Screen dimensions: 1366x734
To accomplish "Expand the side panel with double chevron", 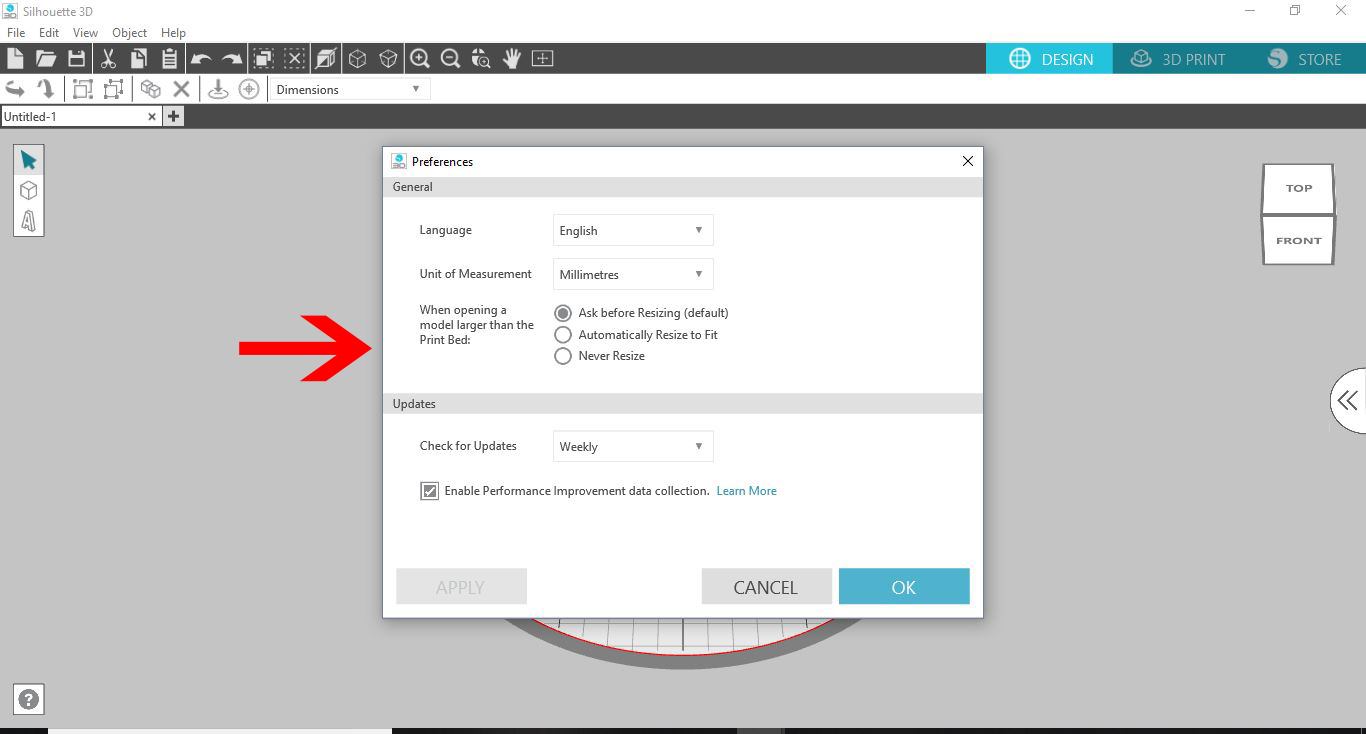I will point(1348,401).
